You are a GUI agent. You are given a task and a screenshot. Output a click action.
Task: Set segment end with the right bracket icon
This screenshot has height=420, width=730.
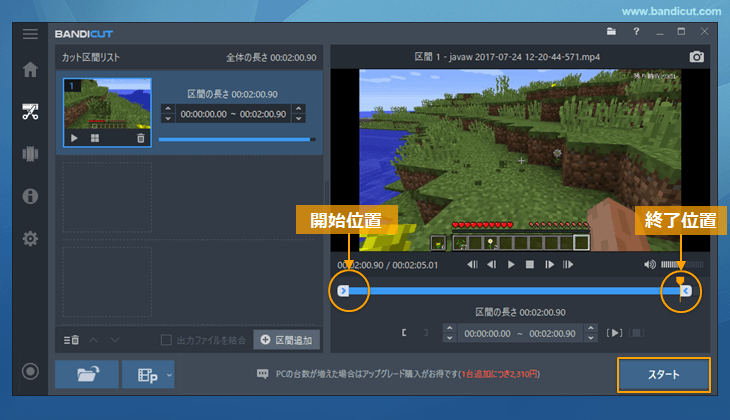tap(426, 332)
